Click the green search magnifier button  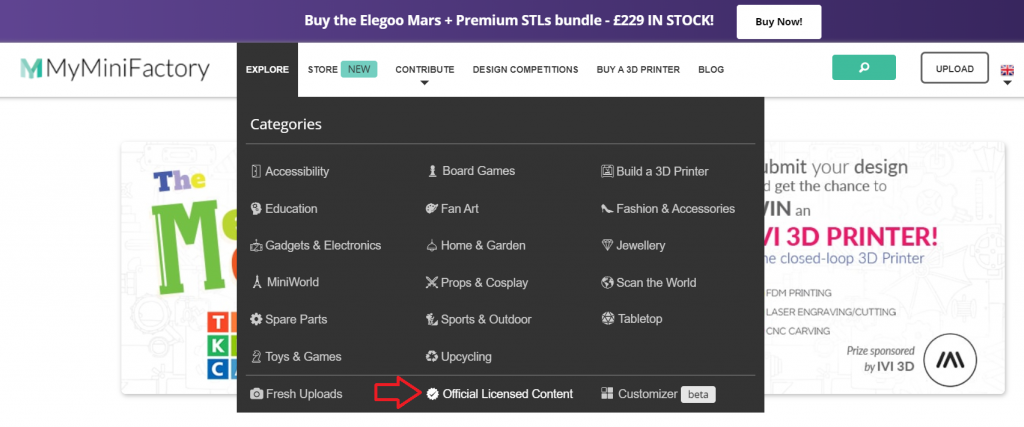coord(863,68)
